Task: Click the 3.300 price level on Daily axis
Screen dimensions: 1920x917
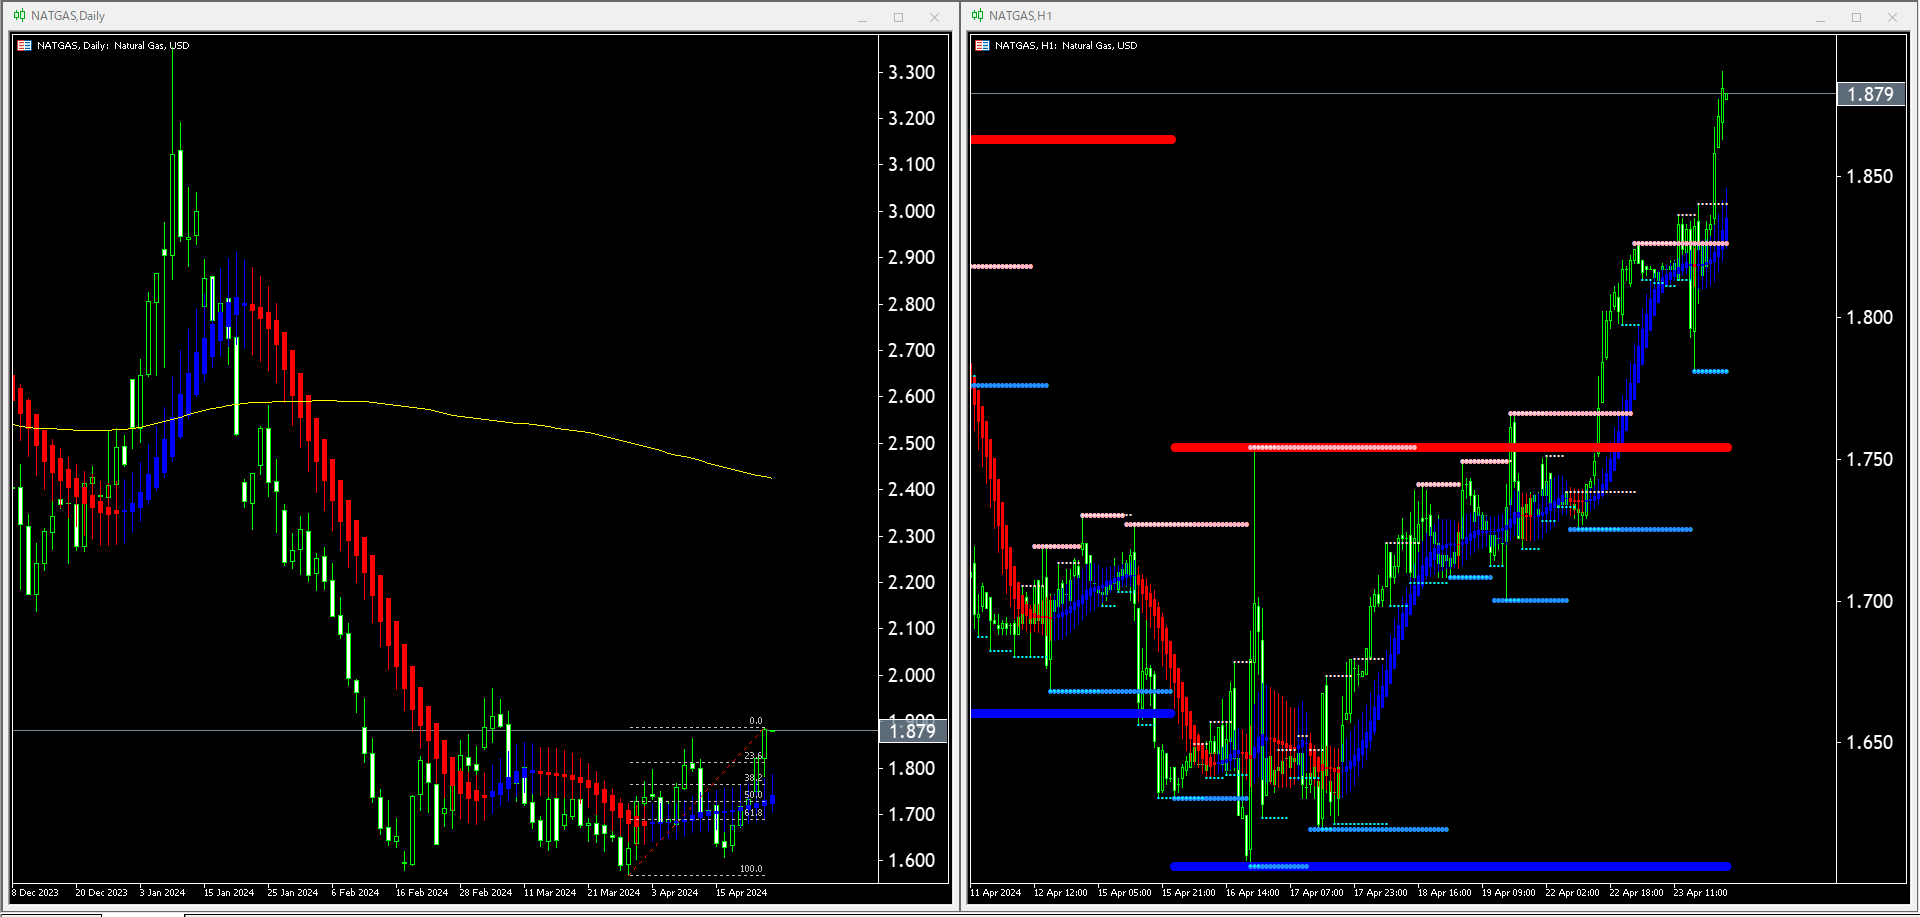Action: point(912,72)
